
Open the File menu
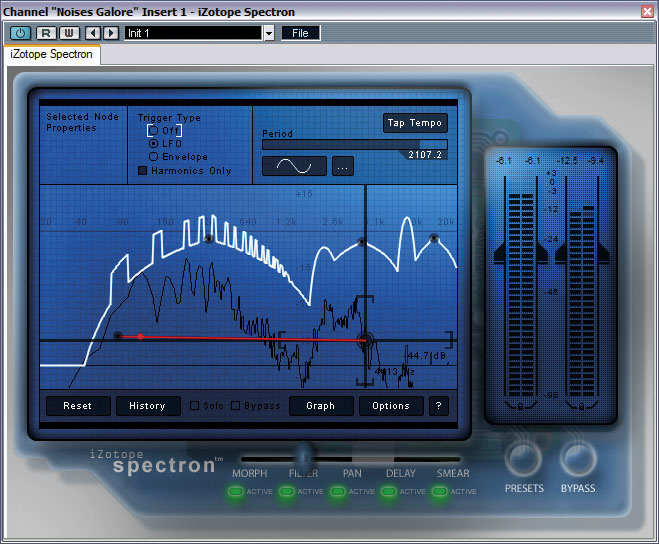(x=300, y=33)
